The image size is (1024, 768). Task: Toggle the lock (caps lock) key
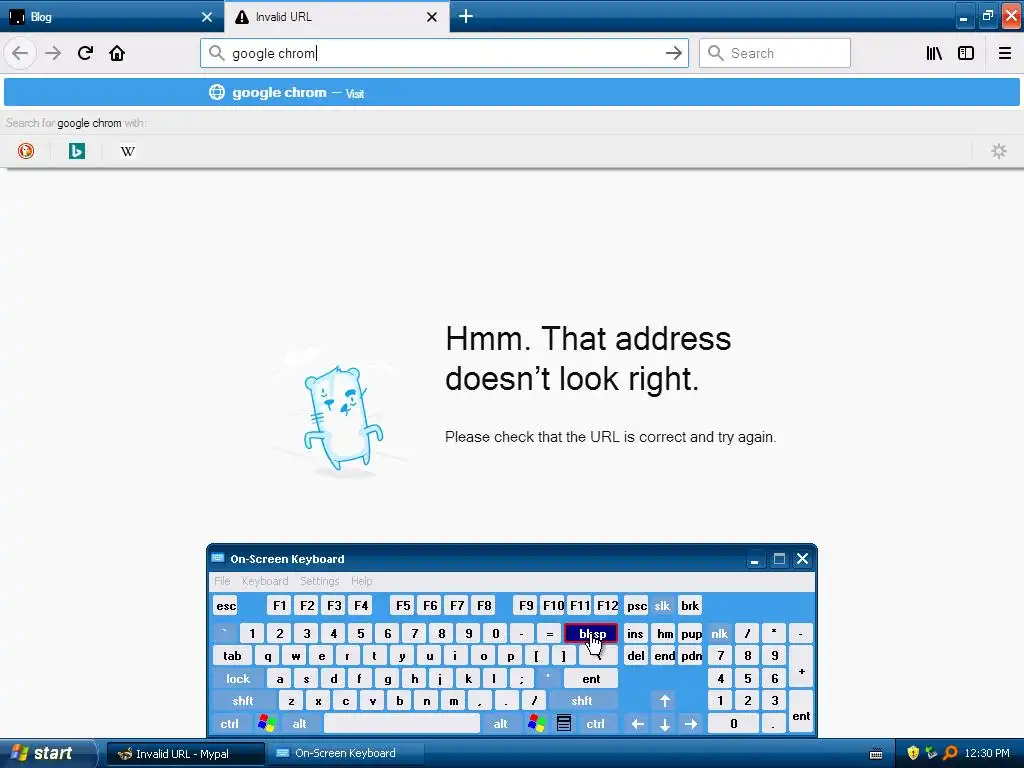[x=238, y=679]
